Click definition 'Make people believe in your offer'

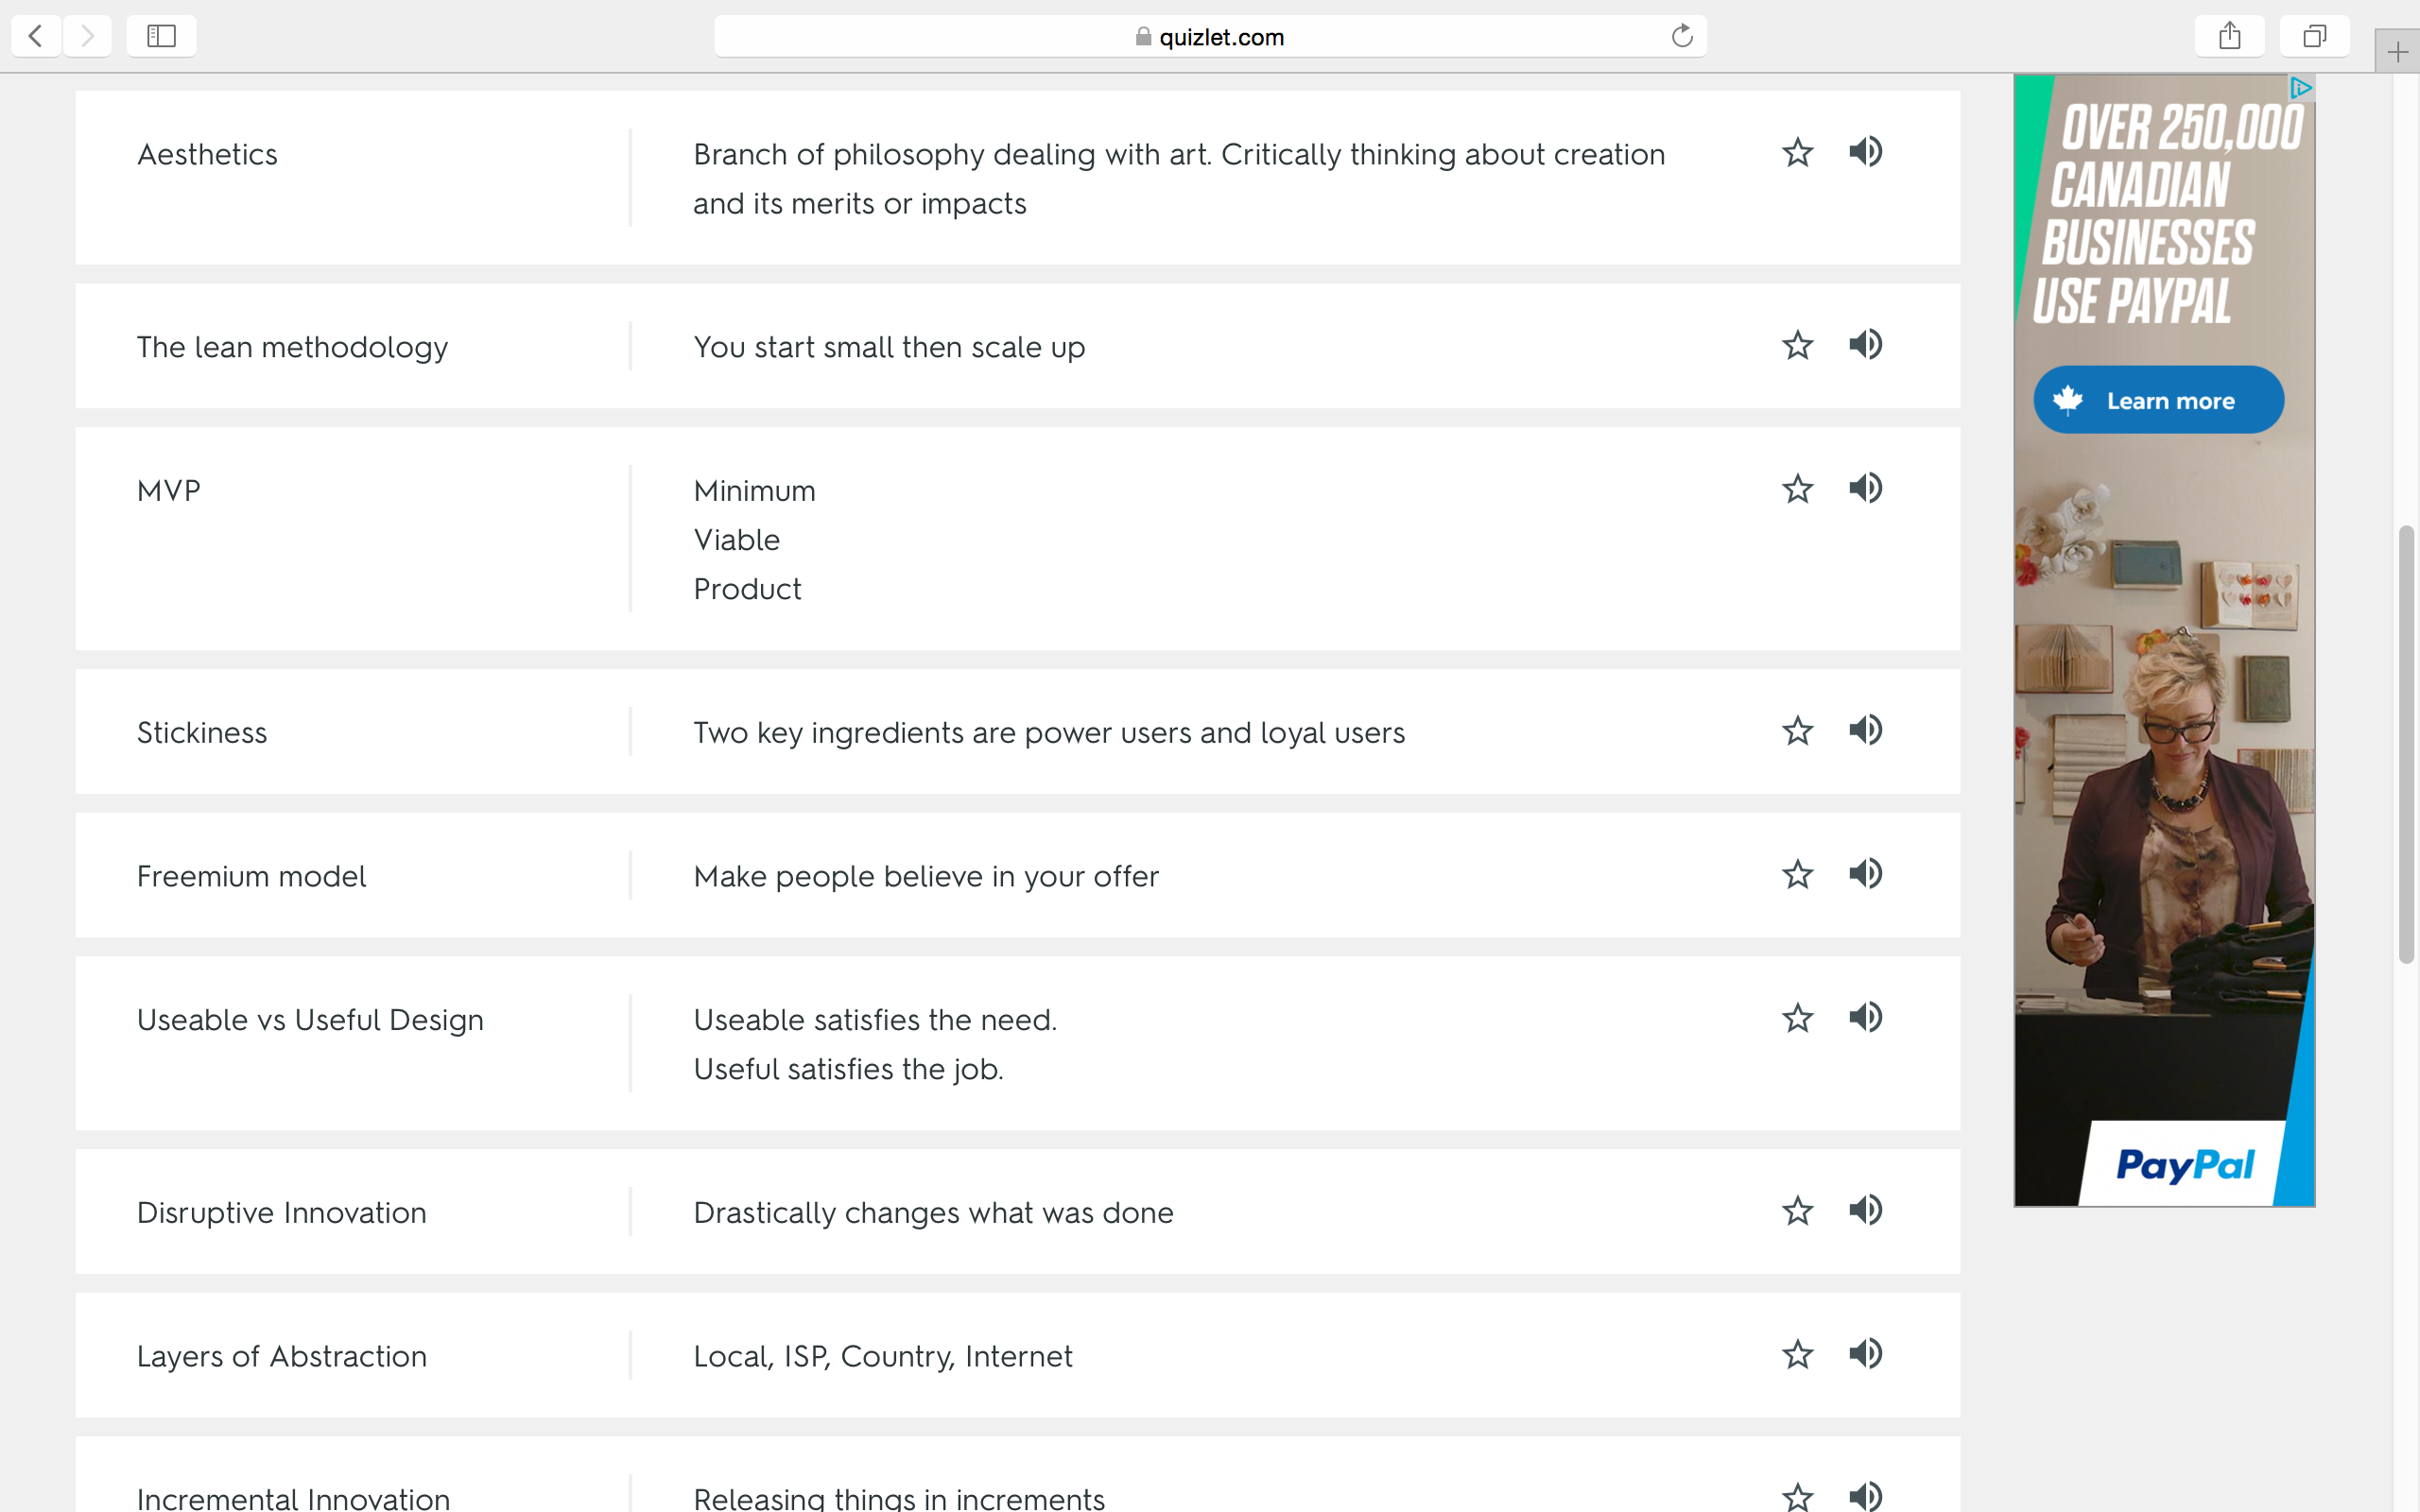point(926,876)
